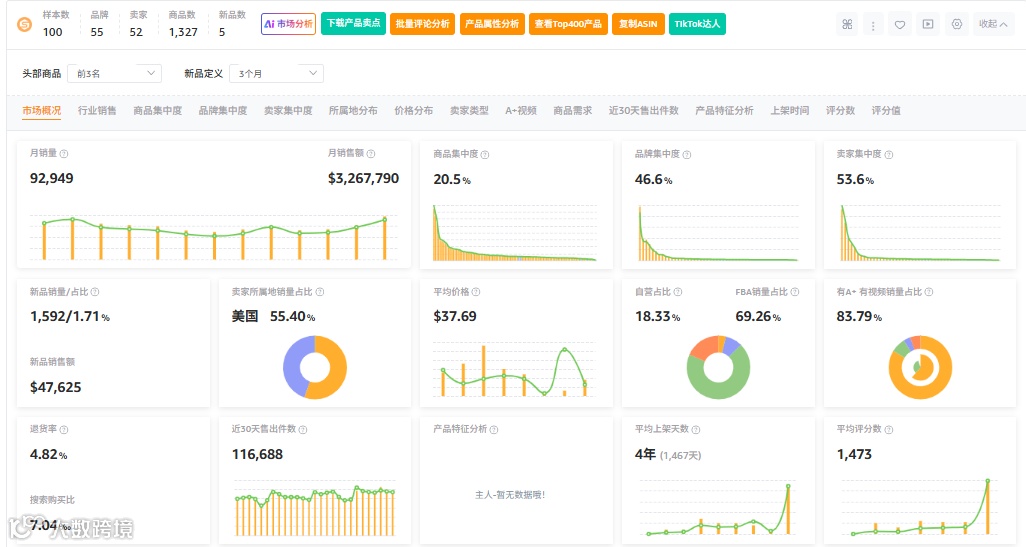Click the 新品销额 value $47,625
The width and height of the screenshot is (1026, 547).
coord(56,387)
